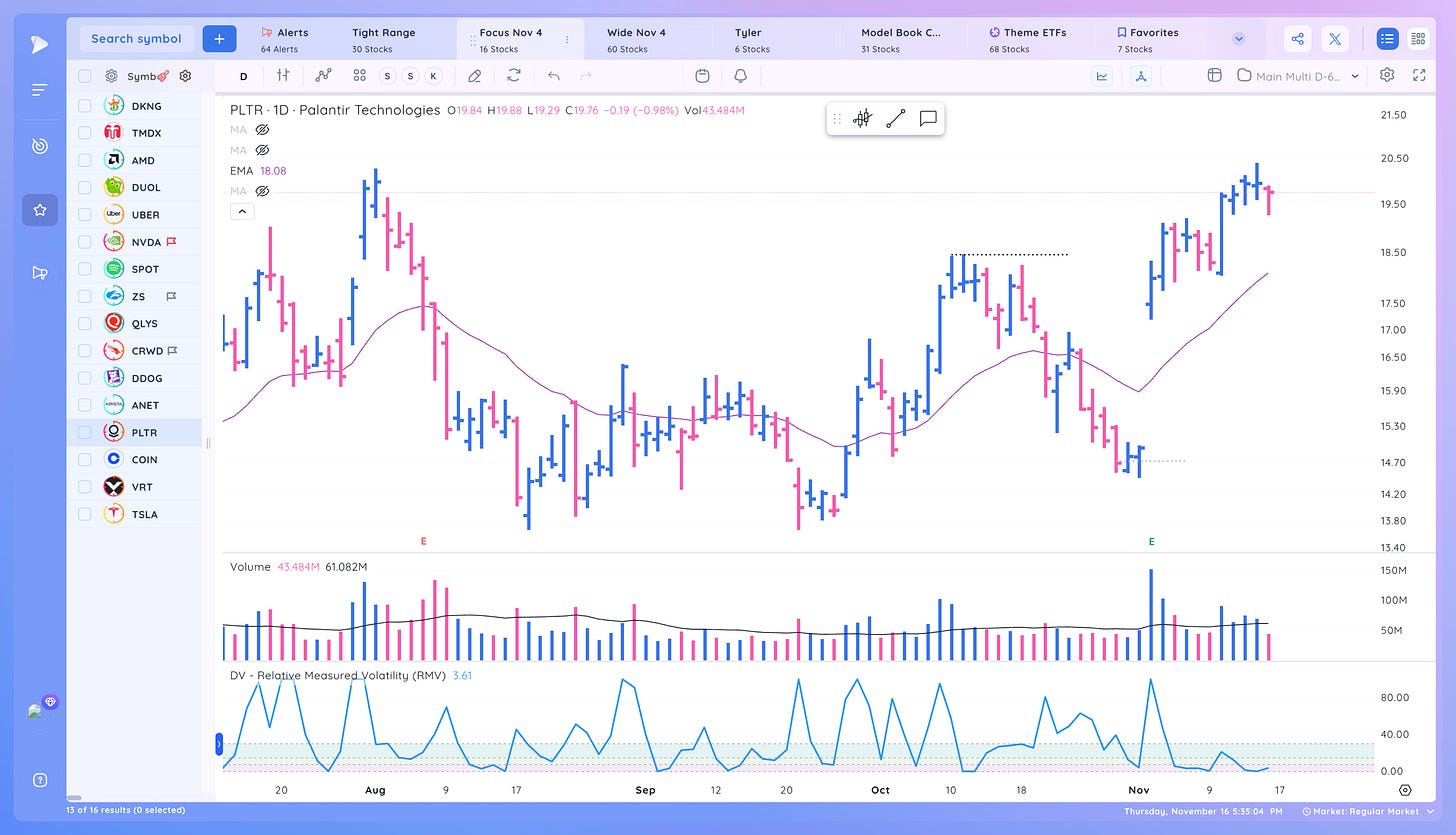
Task: Open the radar scanner sidebar icon
Action: [39, 146]
